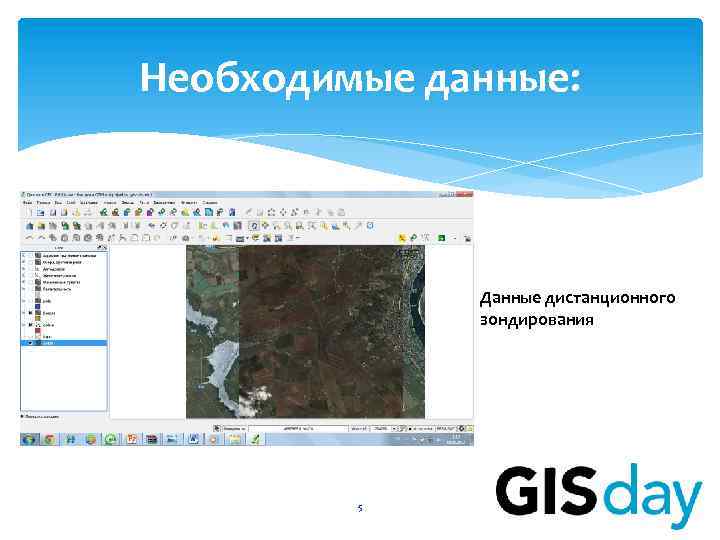
Task: Toggle 'Населенные пункты' layer checkbox
Action: tap(31, 282)
